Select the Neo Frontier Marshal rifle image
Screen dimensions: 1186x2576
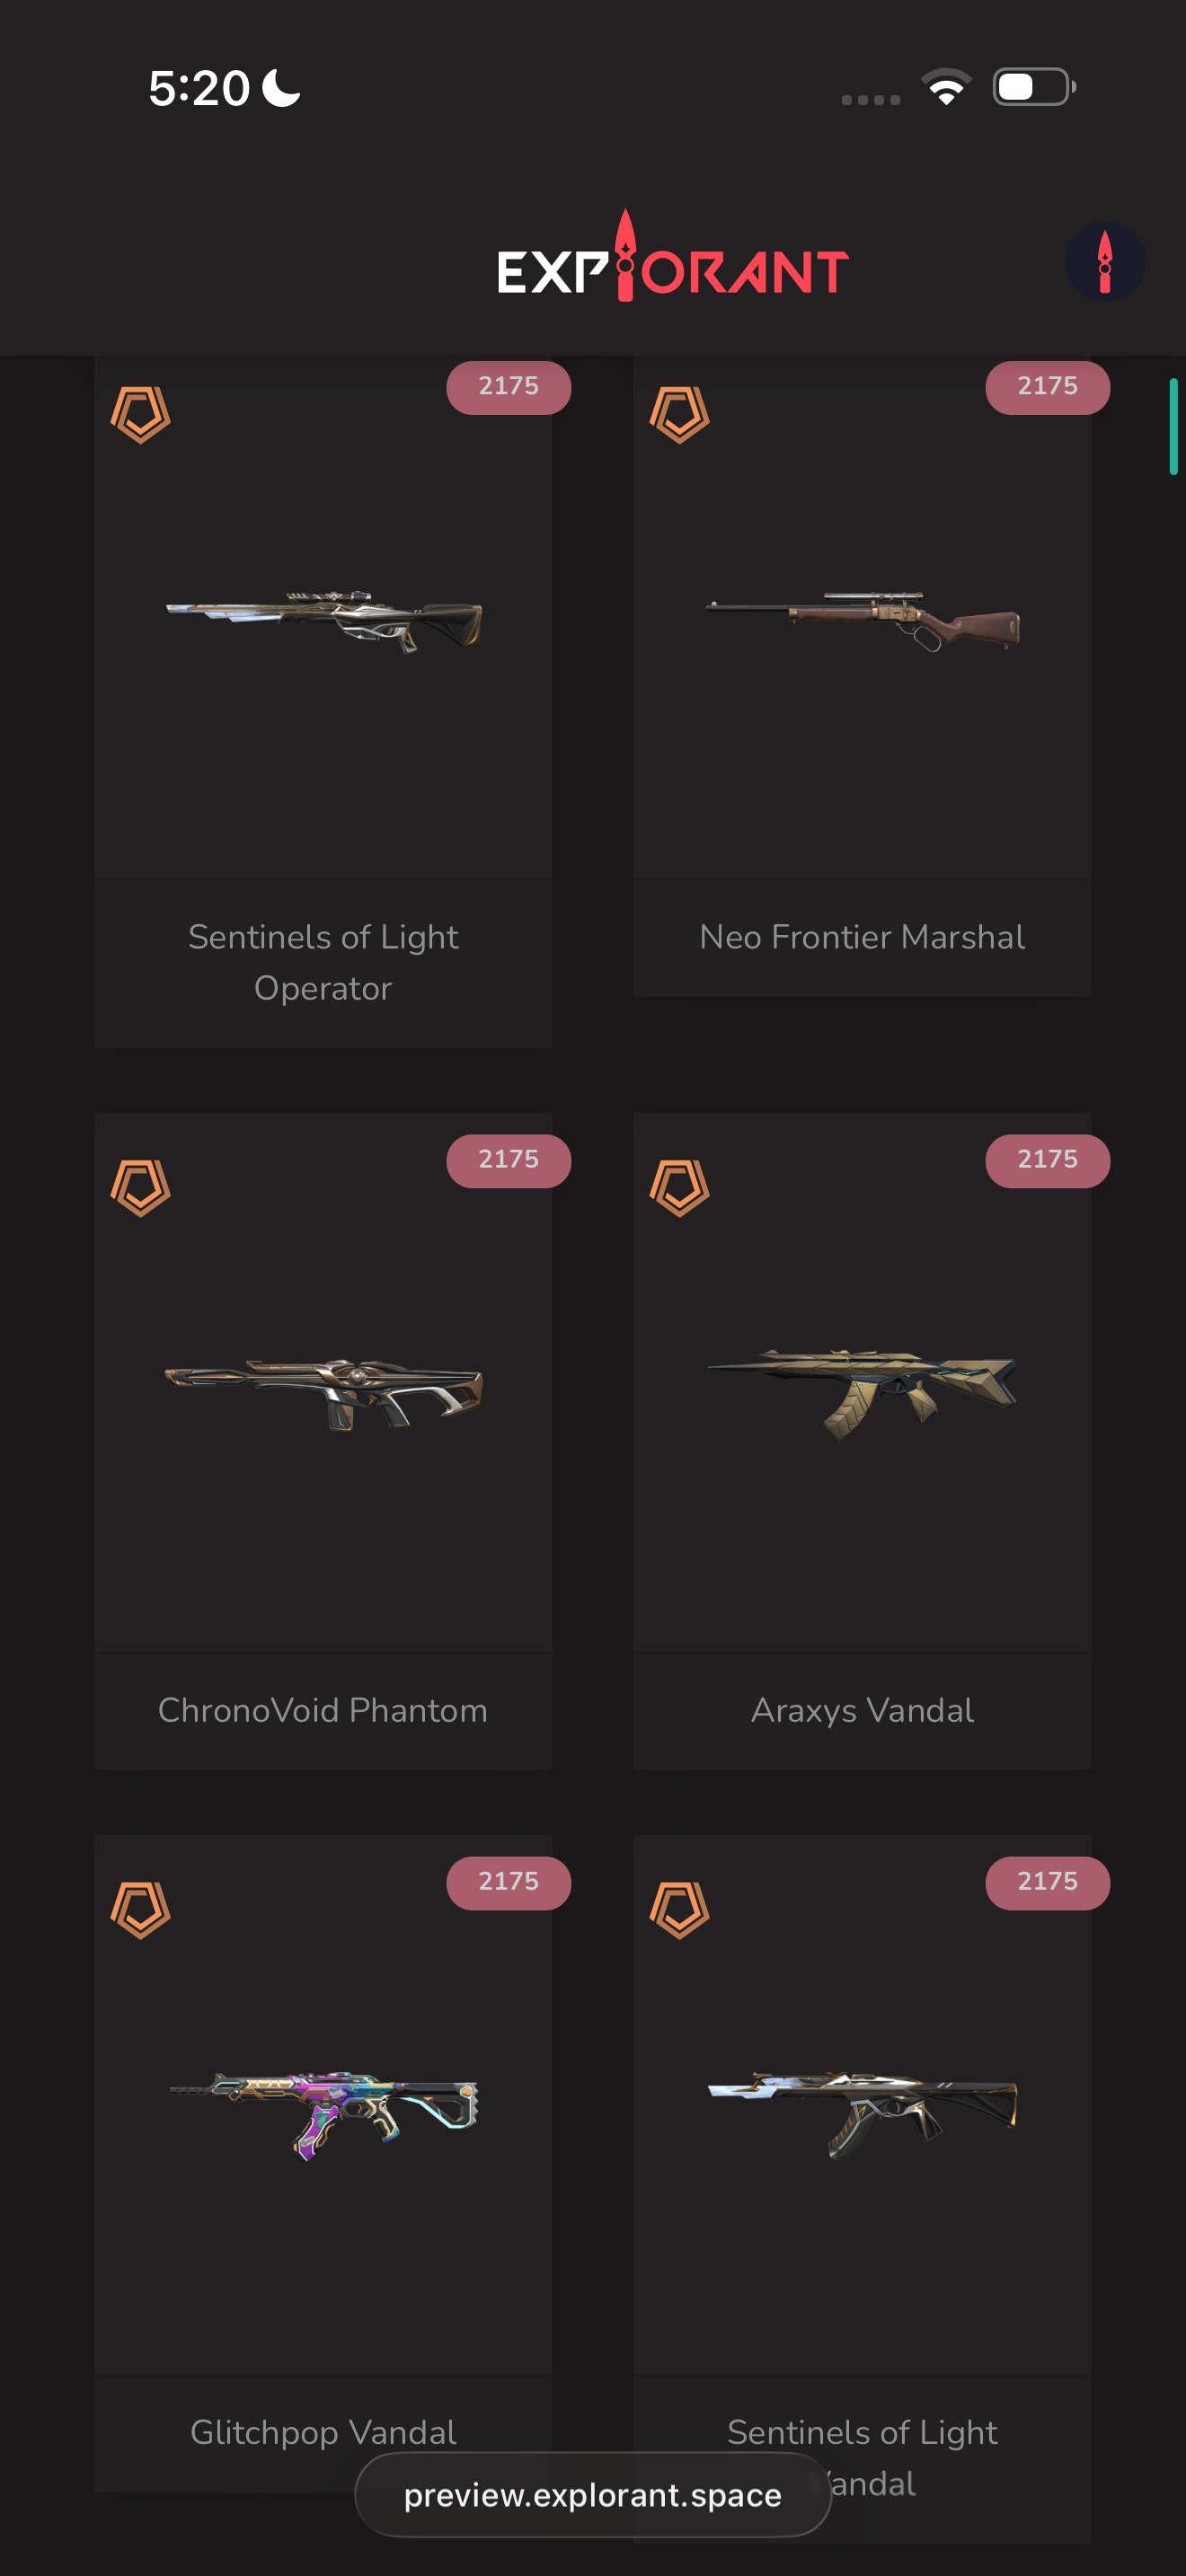tap(863, 621)
